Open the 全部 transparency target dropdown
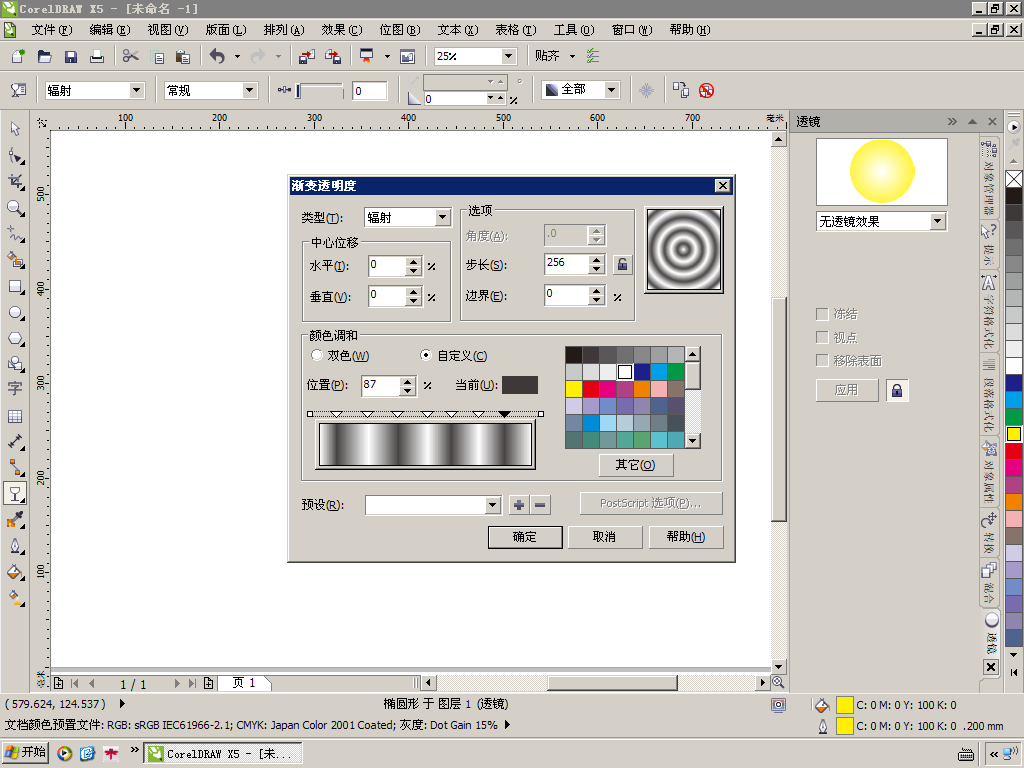Screen dimensions: 1024x768 click(x=611, y=89)
